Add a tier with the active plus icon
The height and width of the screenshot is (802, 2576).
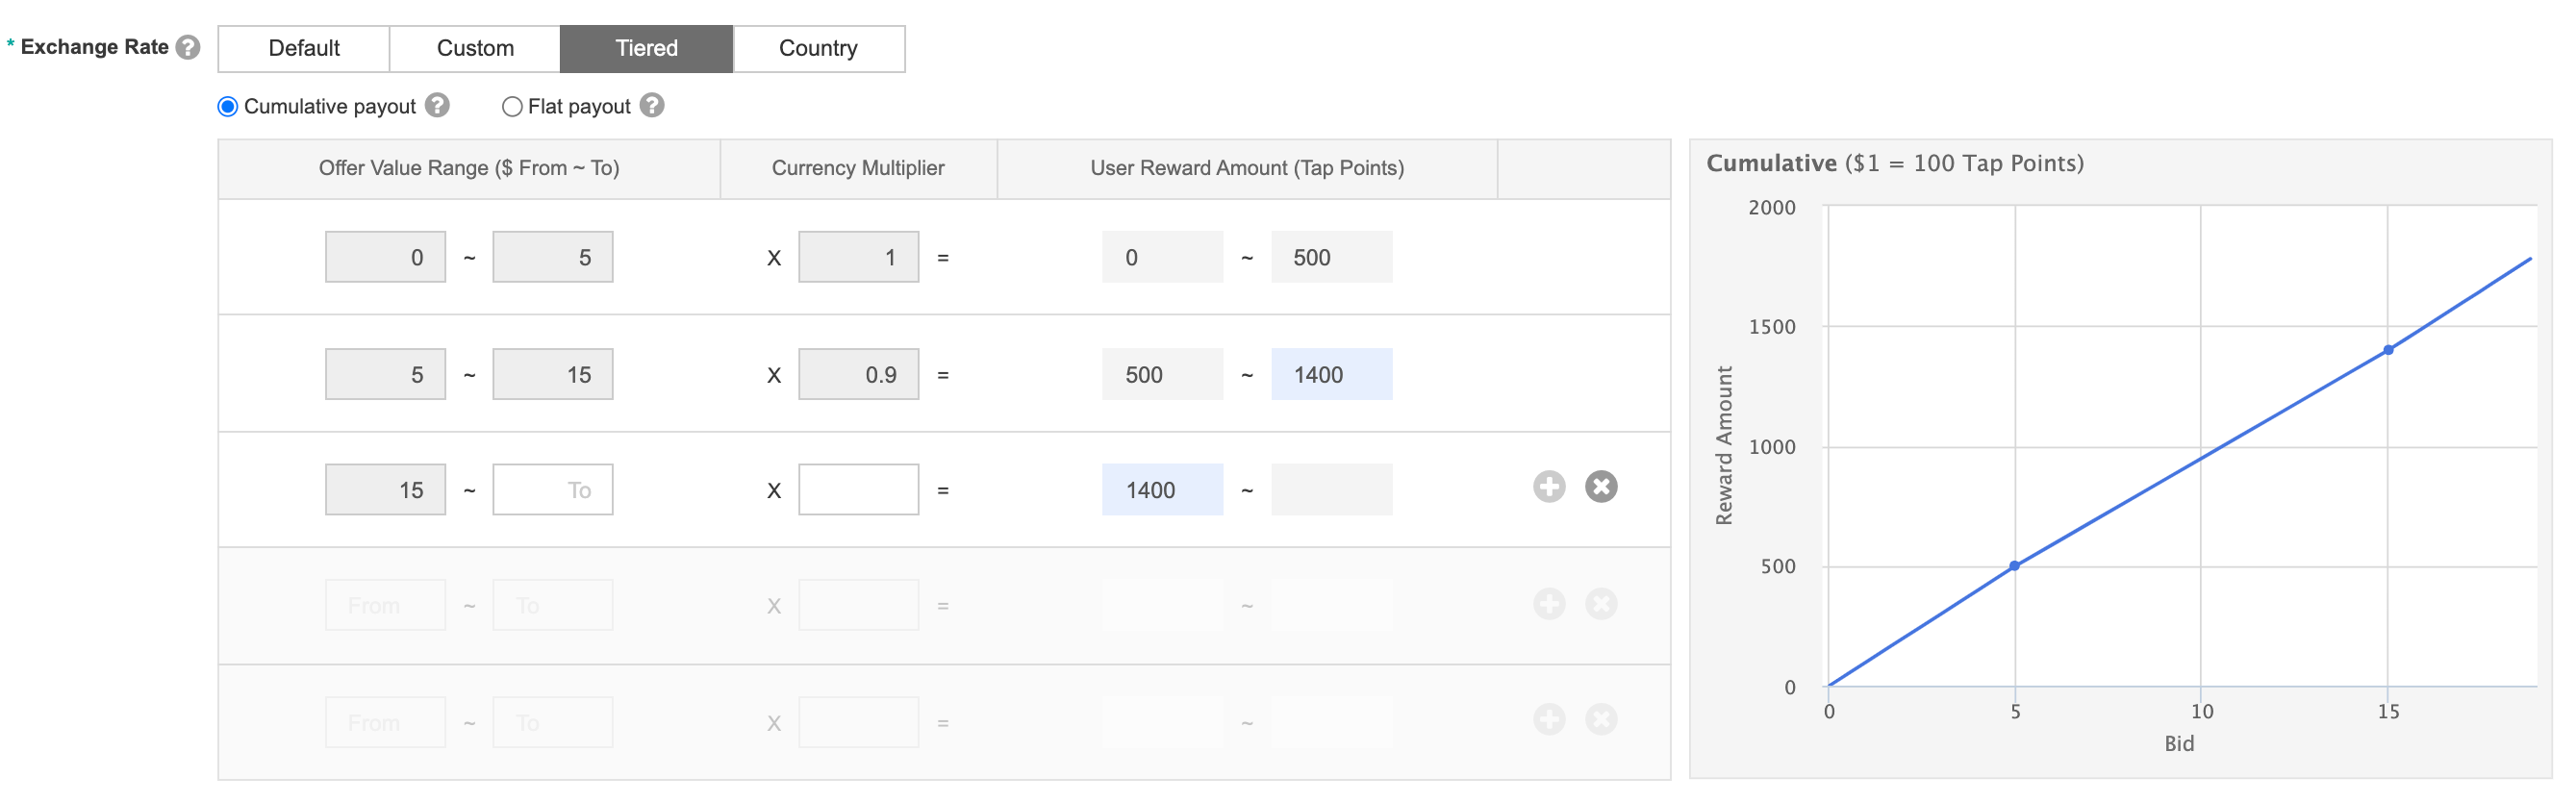[x=1549, y=487]
